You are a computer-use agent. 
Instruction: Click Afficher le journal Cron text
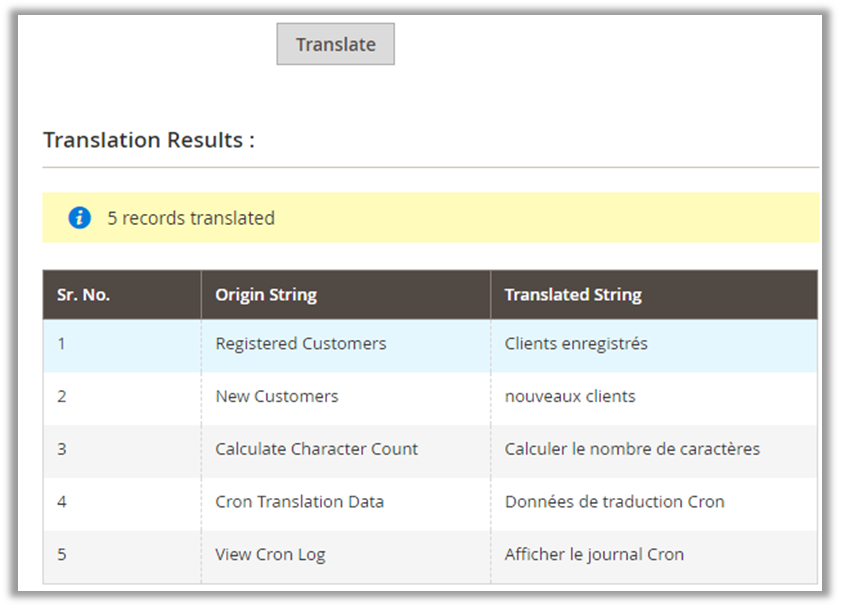[x=594, y=554]
